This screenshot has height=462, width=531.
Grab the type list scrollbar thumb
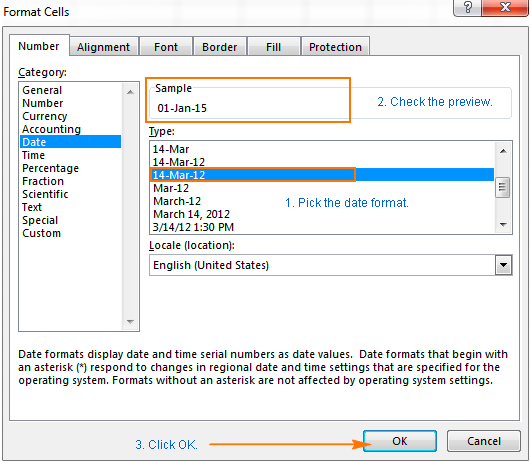503,188
